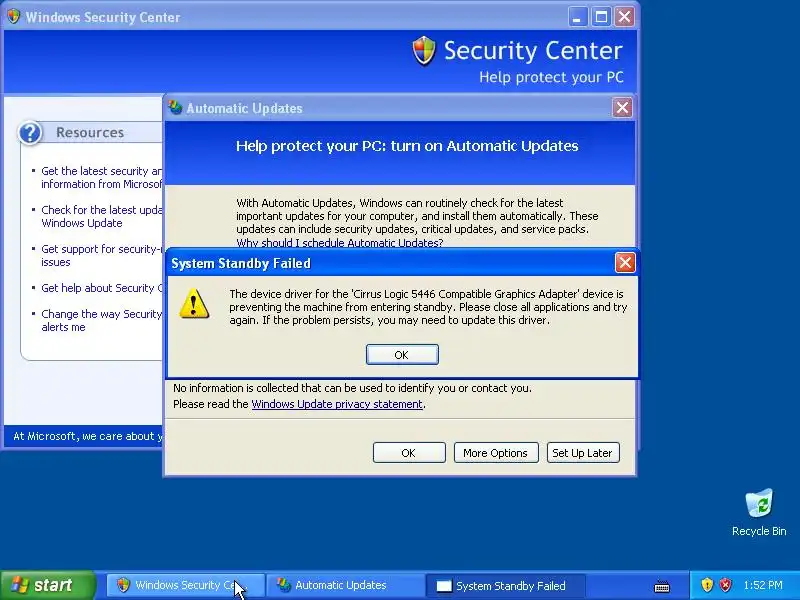
Task: Close the Automatic Updates window
Action: coord(622,108)
